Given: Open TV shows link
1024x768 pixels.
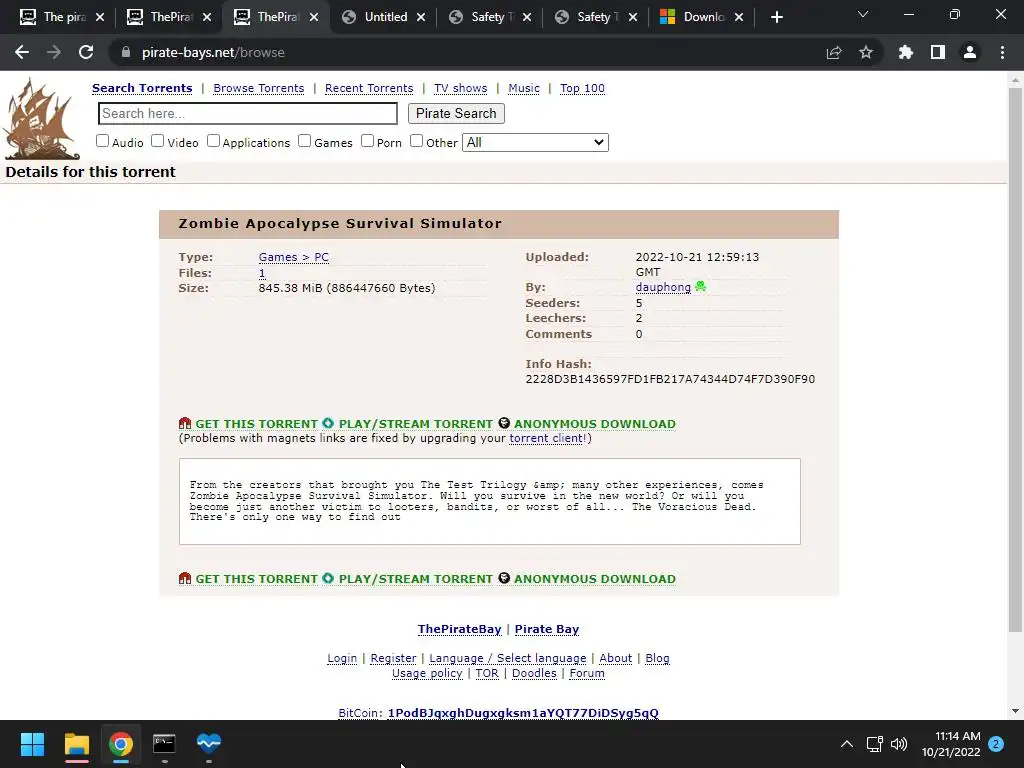Looking at the screenshot, I should [460, 88].
